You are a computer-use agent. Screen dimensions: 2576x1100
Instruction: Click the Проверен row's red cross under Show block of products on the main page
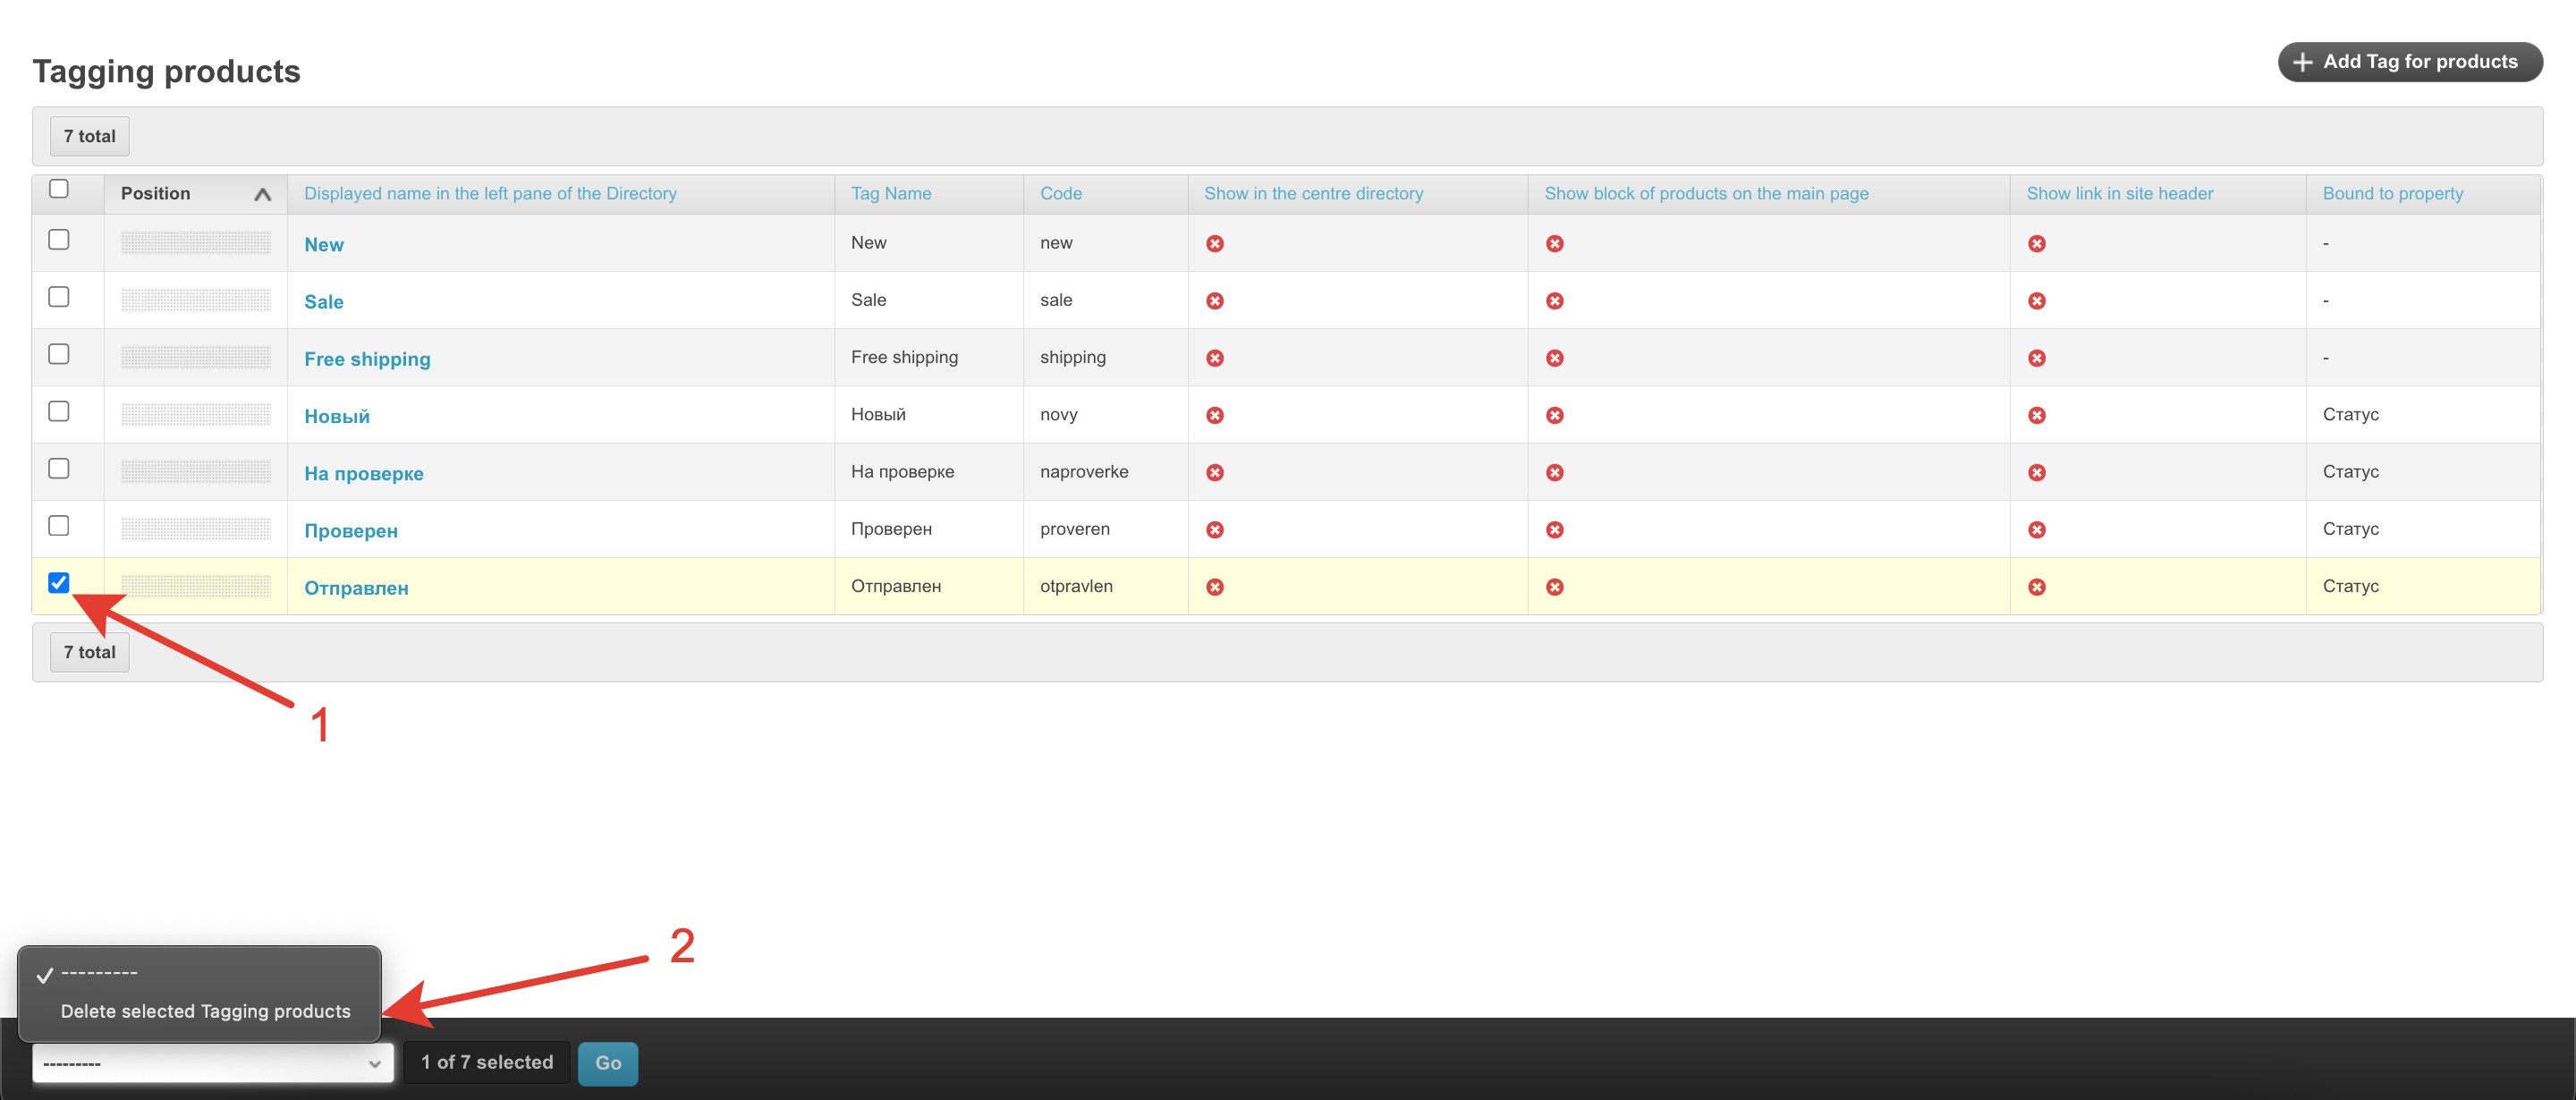[x=1554, y=530]
